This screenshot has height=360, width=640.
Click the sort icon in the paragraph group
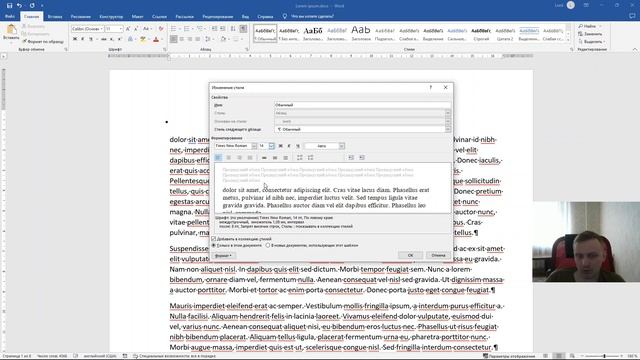click(233, 29)
